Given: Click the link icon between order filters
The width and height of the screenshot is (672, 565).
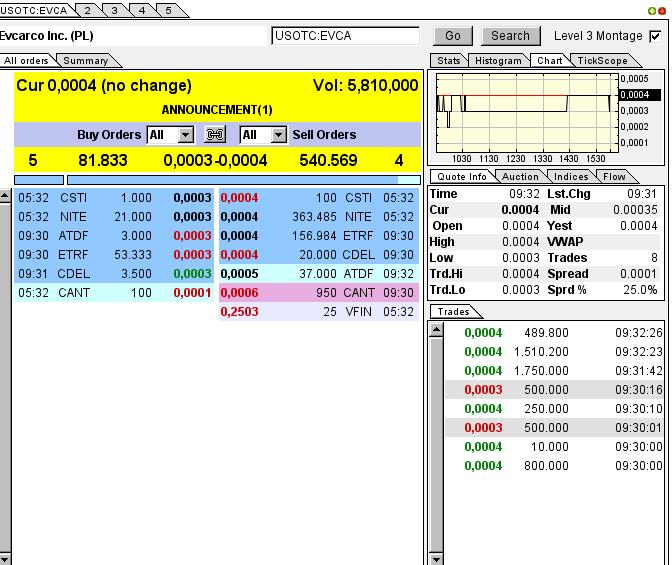Looking at the screenshot, I should [x=215, y=135].
